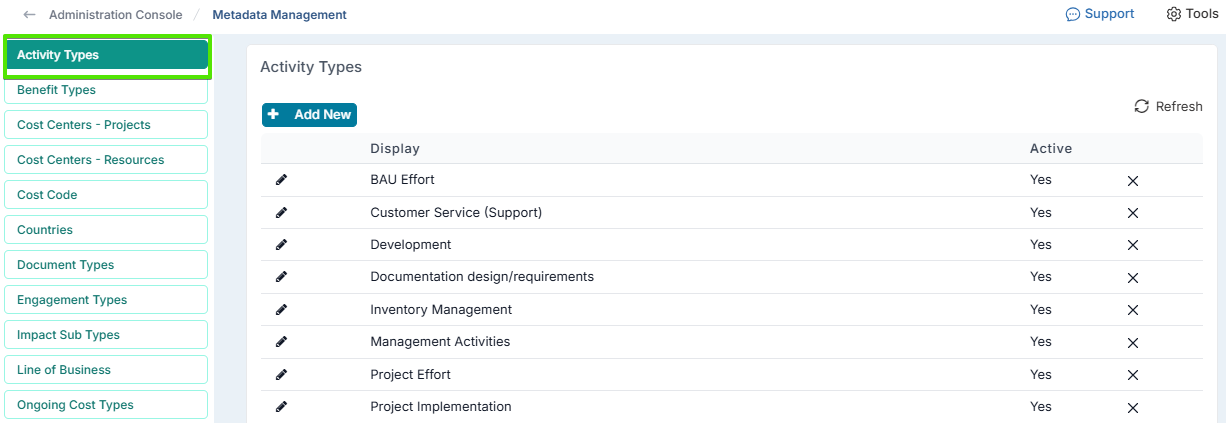1226x423 pixels.
Task: Edit the Development row with pencil icon
Action: tap(281, 245)
